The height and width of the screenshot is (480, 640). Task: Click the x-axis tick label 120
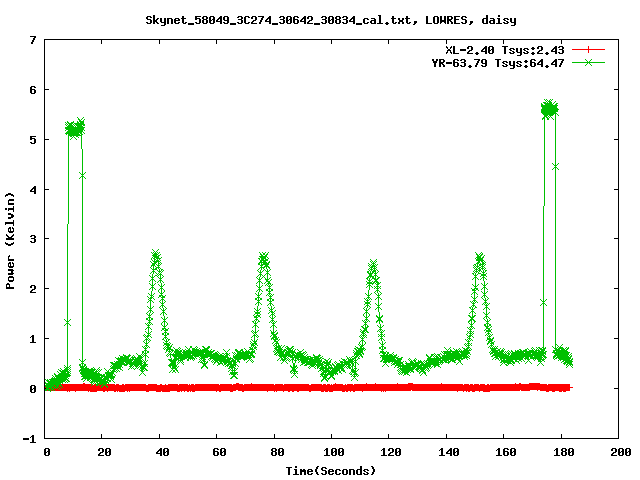(x=391, y=452)
